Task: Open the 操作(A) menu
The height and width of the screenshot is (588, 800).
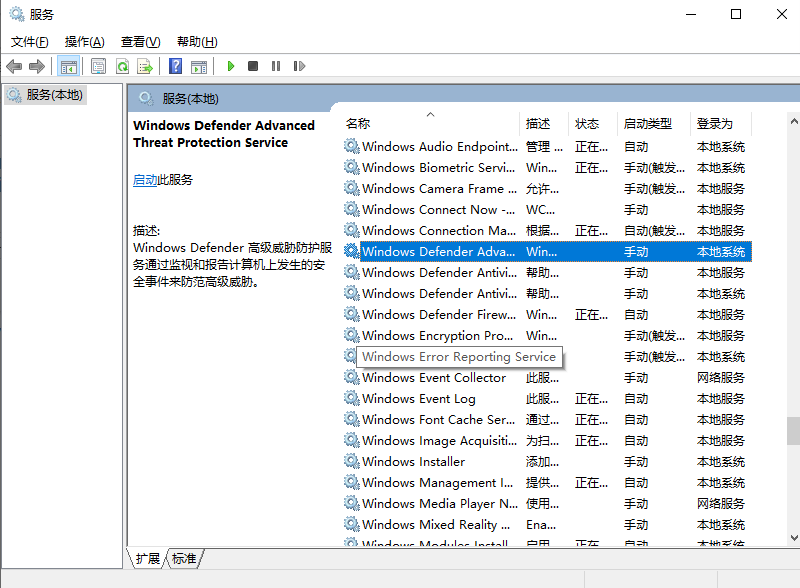Action: (x=85, y=42)
